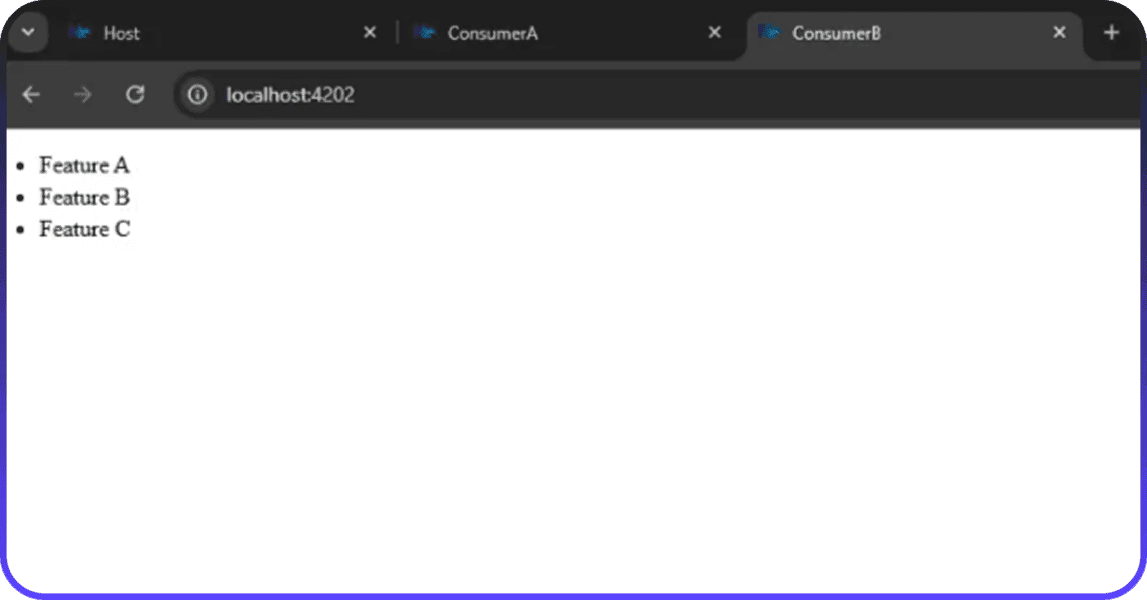The height and width of the screenshot is (600, 1147).
Task: Reload the localhost:4202 page
Action: pos(135,95)
